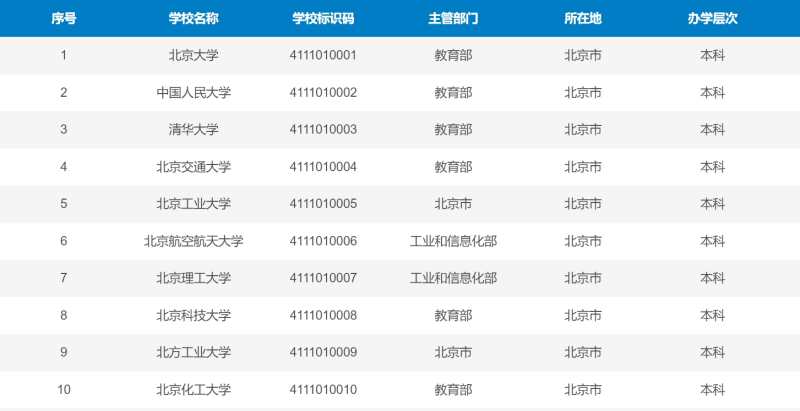Click the 学校名称 column header
This screenshot has height=411, width=800.
tap(194, 18)
